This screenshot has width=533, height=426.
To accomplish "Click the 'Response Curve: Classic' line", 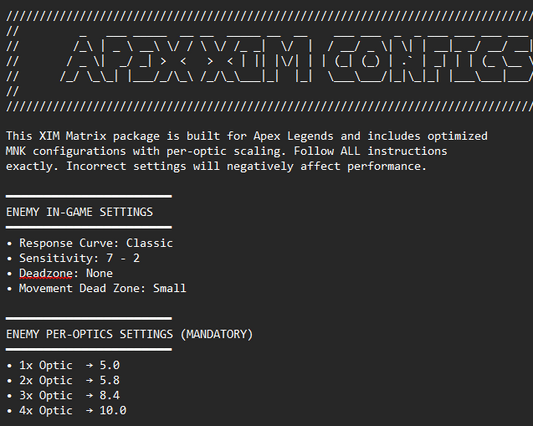I will (90, 243).
